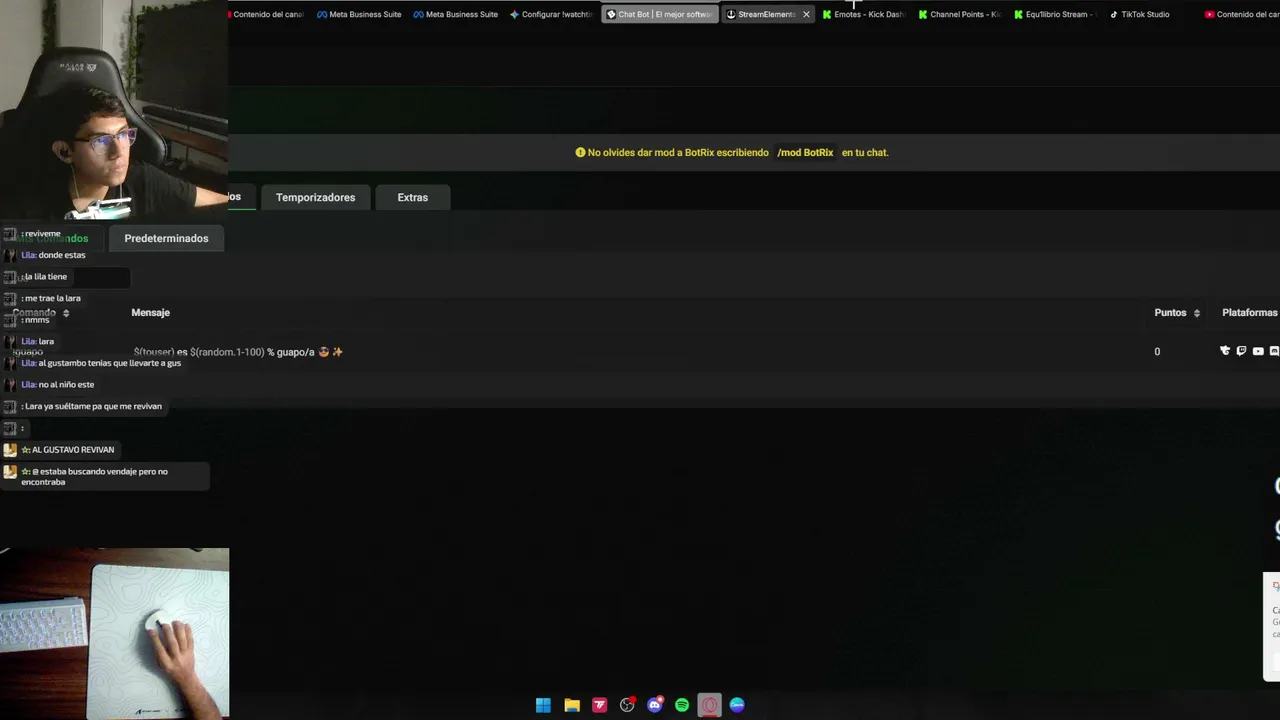Open the leftmost Contenido del canal tab
The width and height of the screenshot is (1280, 720).
(267, 14)
